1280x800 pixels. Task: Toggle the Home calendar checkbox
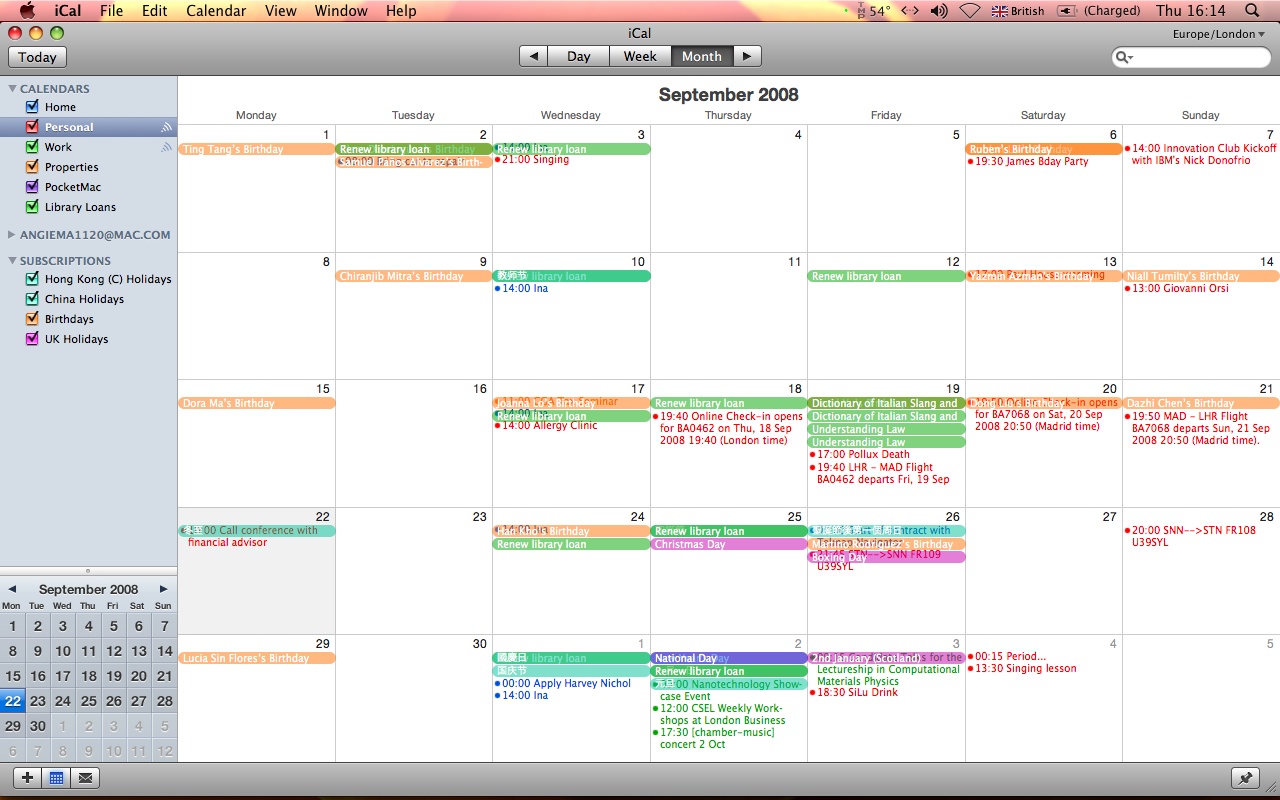(32, 107)
